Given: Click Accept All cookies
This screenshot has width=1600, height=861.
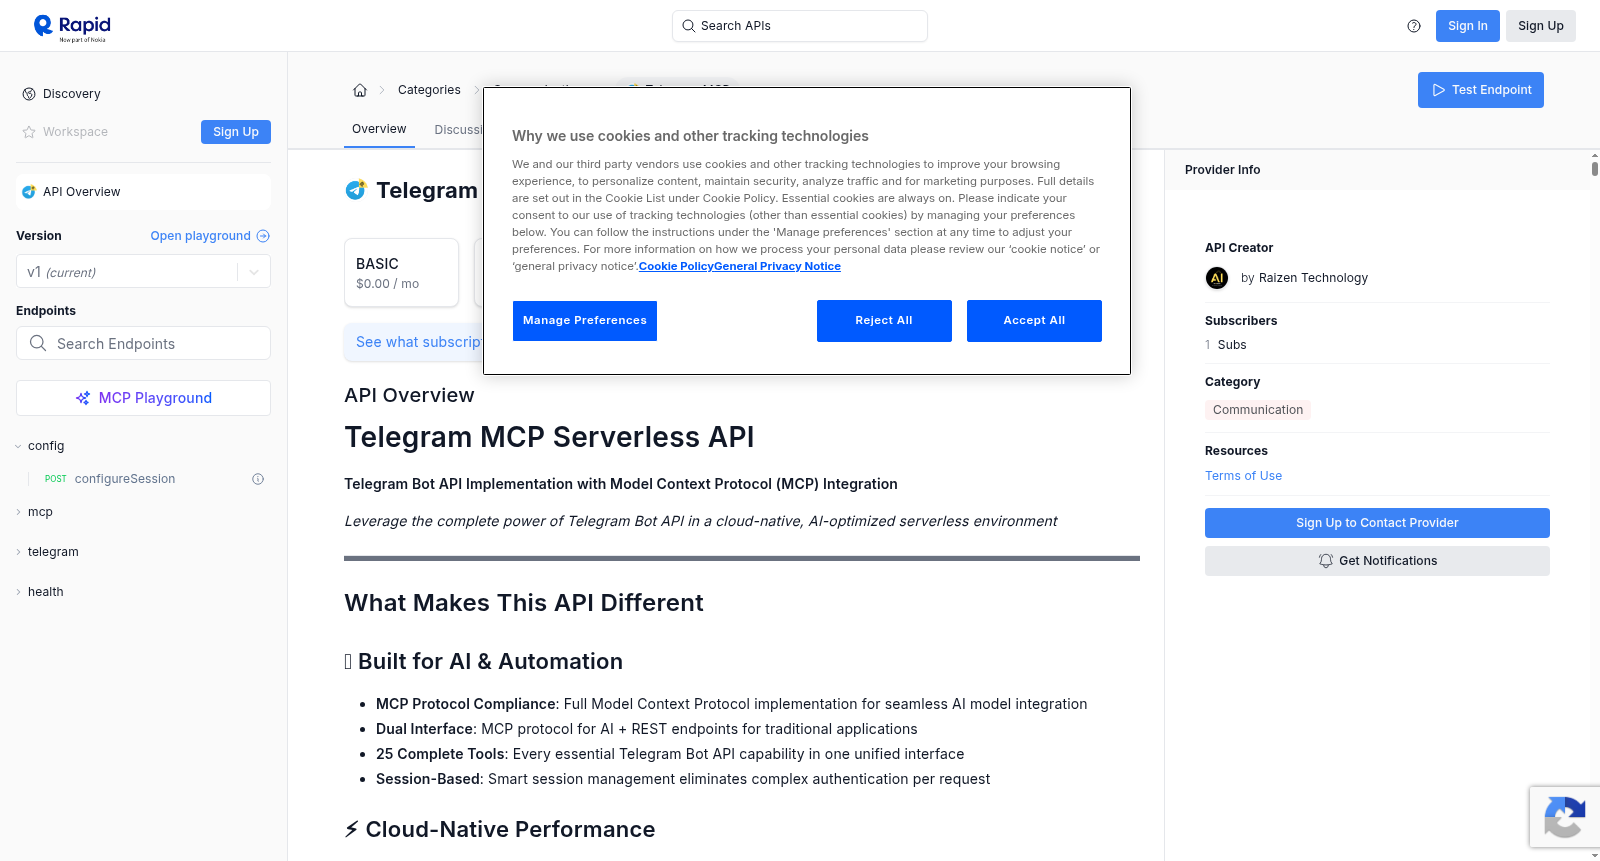Looking at the screenshot, I should click(1034, 321).
